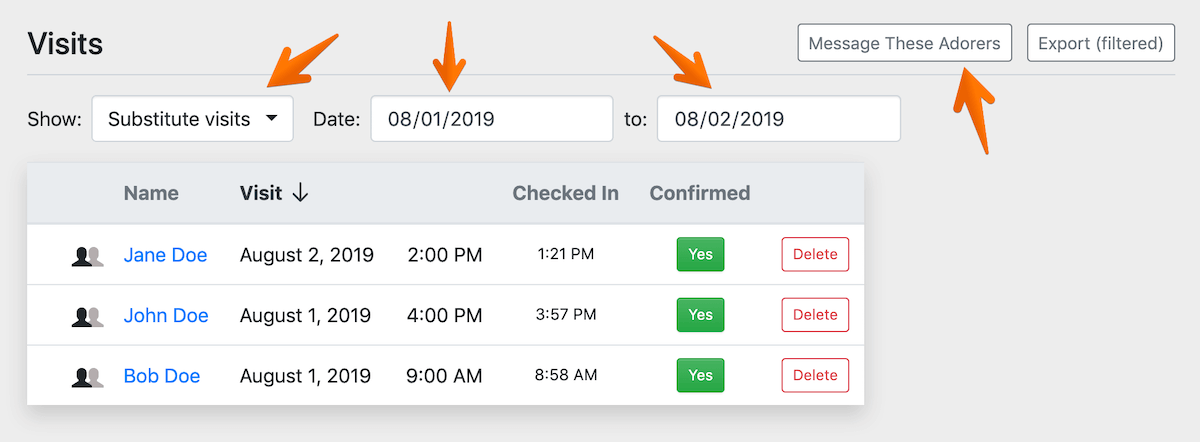
Task: Sort by the Confirmed column header
Action: click(699, 194)
